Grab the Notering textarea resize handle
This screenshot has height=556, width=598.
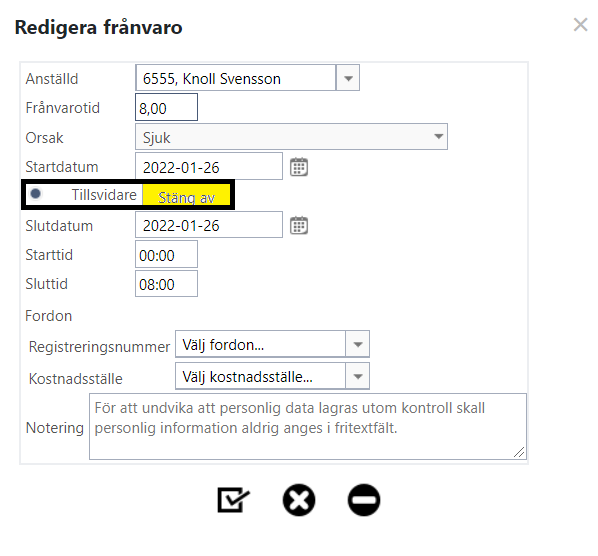519,452
